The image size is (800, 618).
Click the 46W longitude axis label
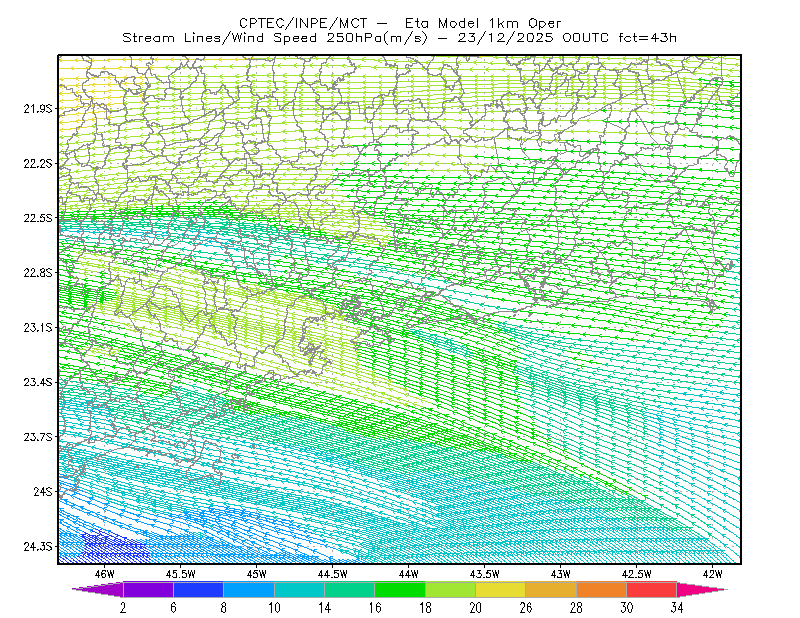[105, 574]
